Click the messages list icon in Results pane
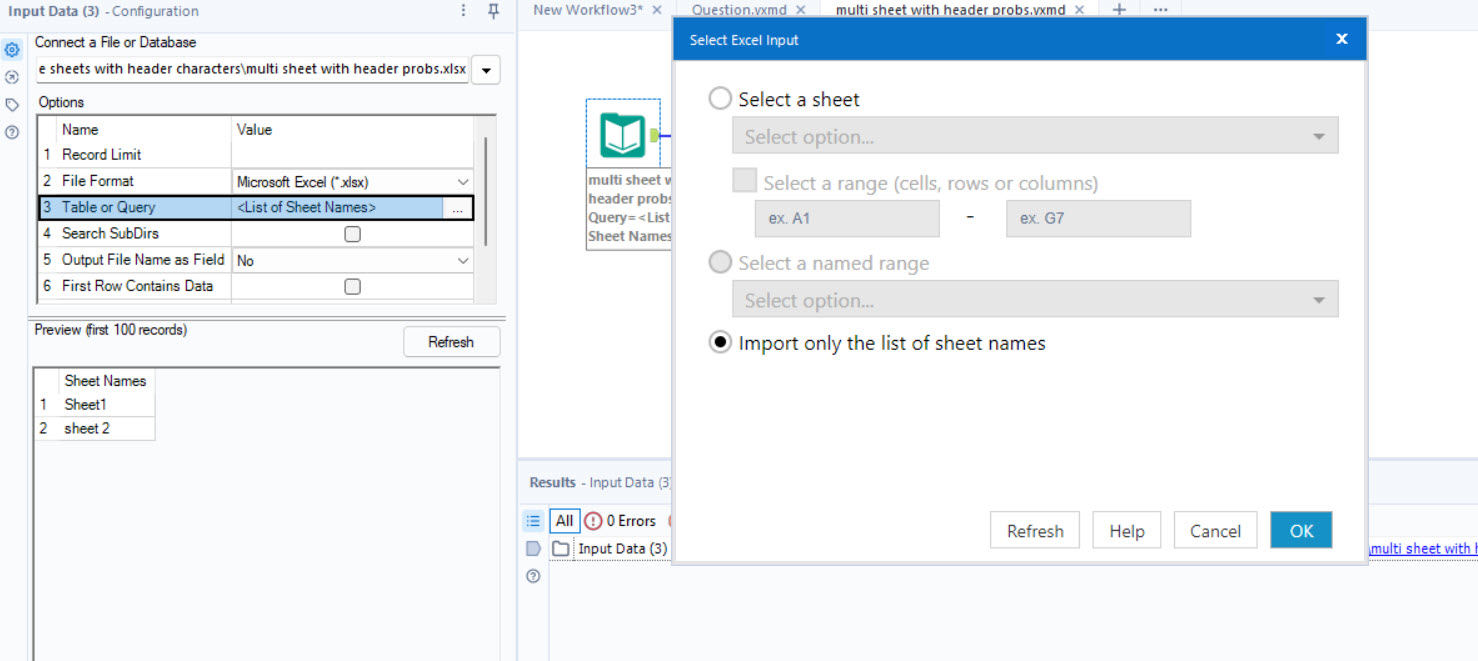The image size is (1478, 661). point(532,520)
